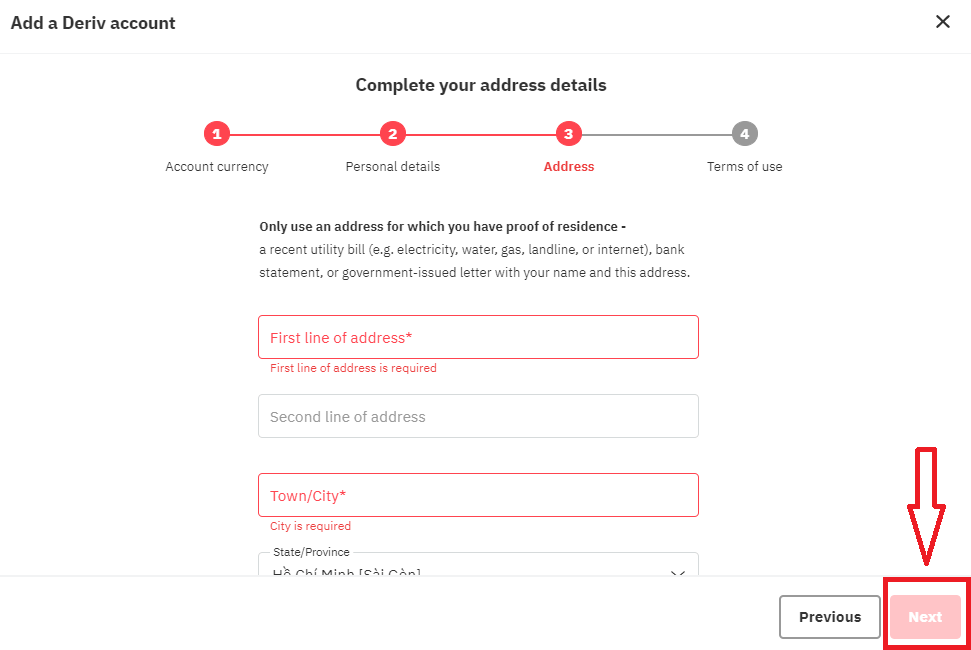Screen dimensions: 971x650
Task: Click the step 3 Address indicator
Action: [x=568, y=133]
